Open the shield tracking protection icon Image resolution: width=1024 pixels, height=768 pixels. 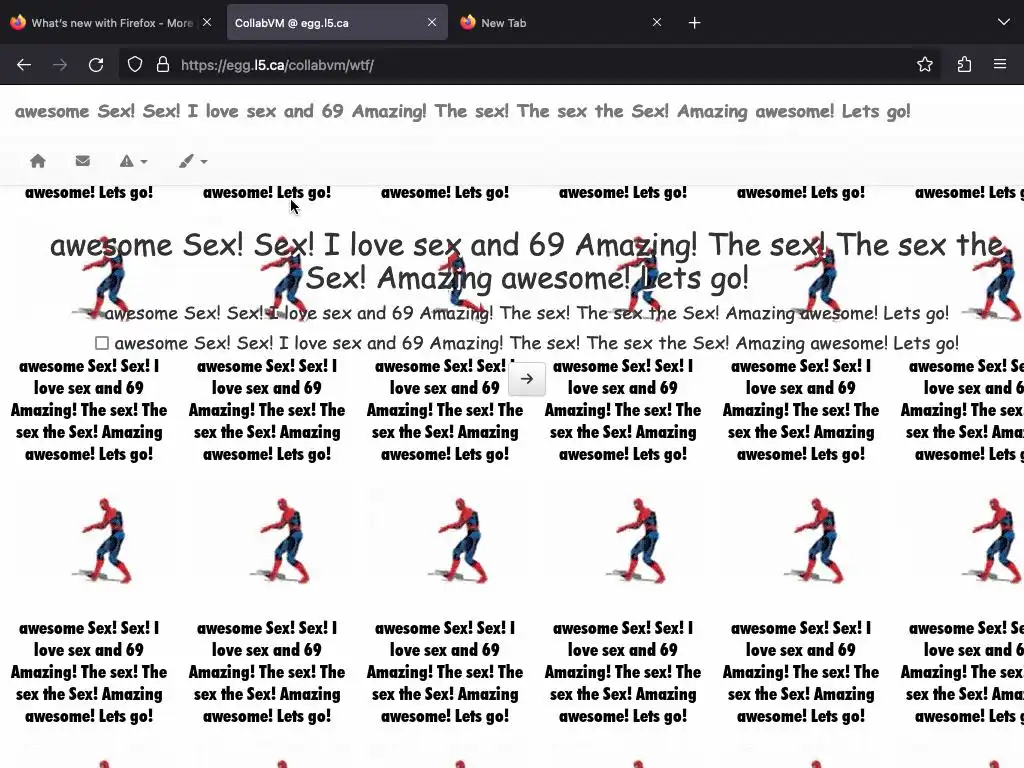tap(135, 65)
